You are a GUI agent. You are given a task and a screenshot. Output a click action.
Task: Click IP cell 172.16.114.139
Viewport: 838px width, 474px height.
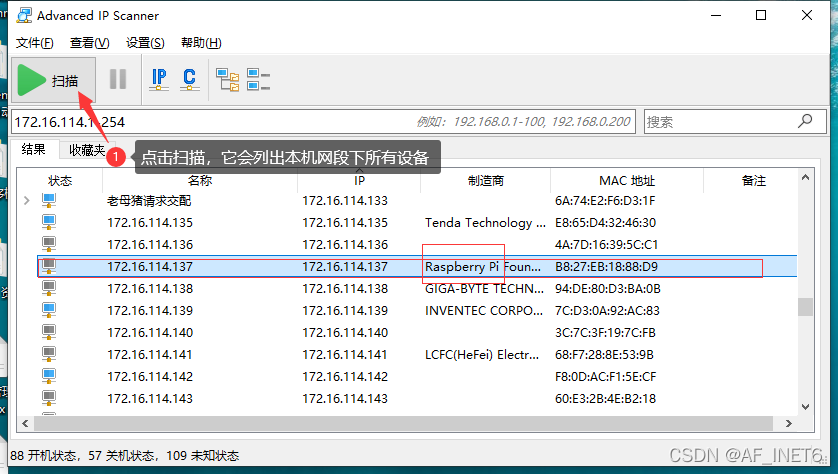[345, 310]
